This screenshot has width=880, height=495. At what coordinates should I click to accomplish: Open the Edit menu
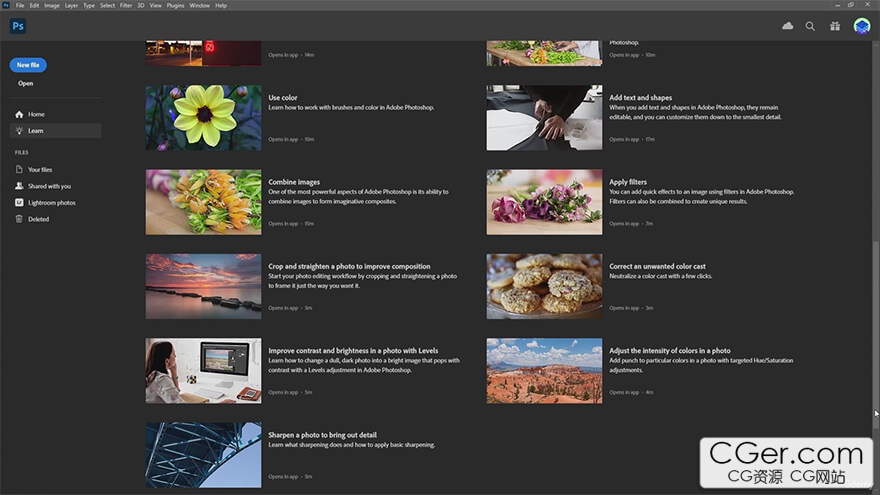coord(34,5)
